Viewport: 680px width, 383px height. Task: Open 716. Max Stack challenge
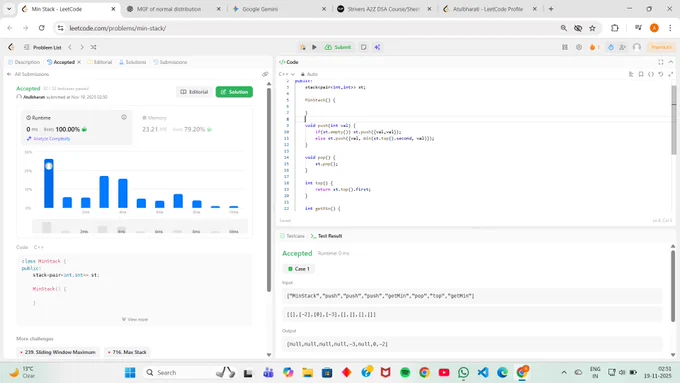pyautogui.click(x=127, y=352)
